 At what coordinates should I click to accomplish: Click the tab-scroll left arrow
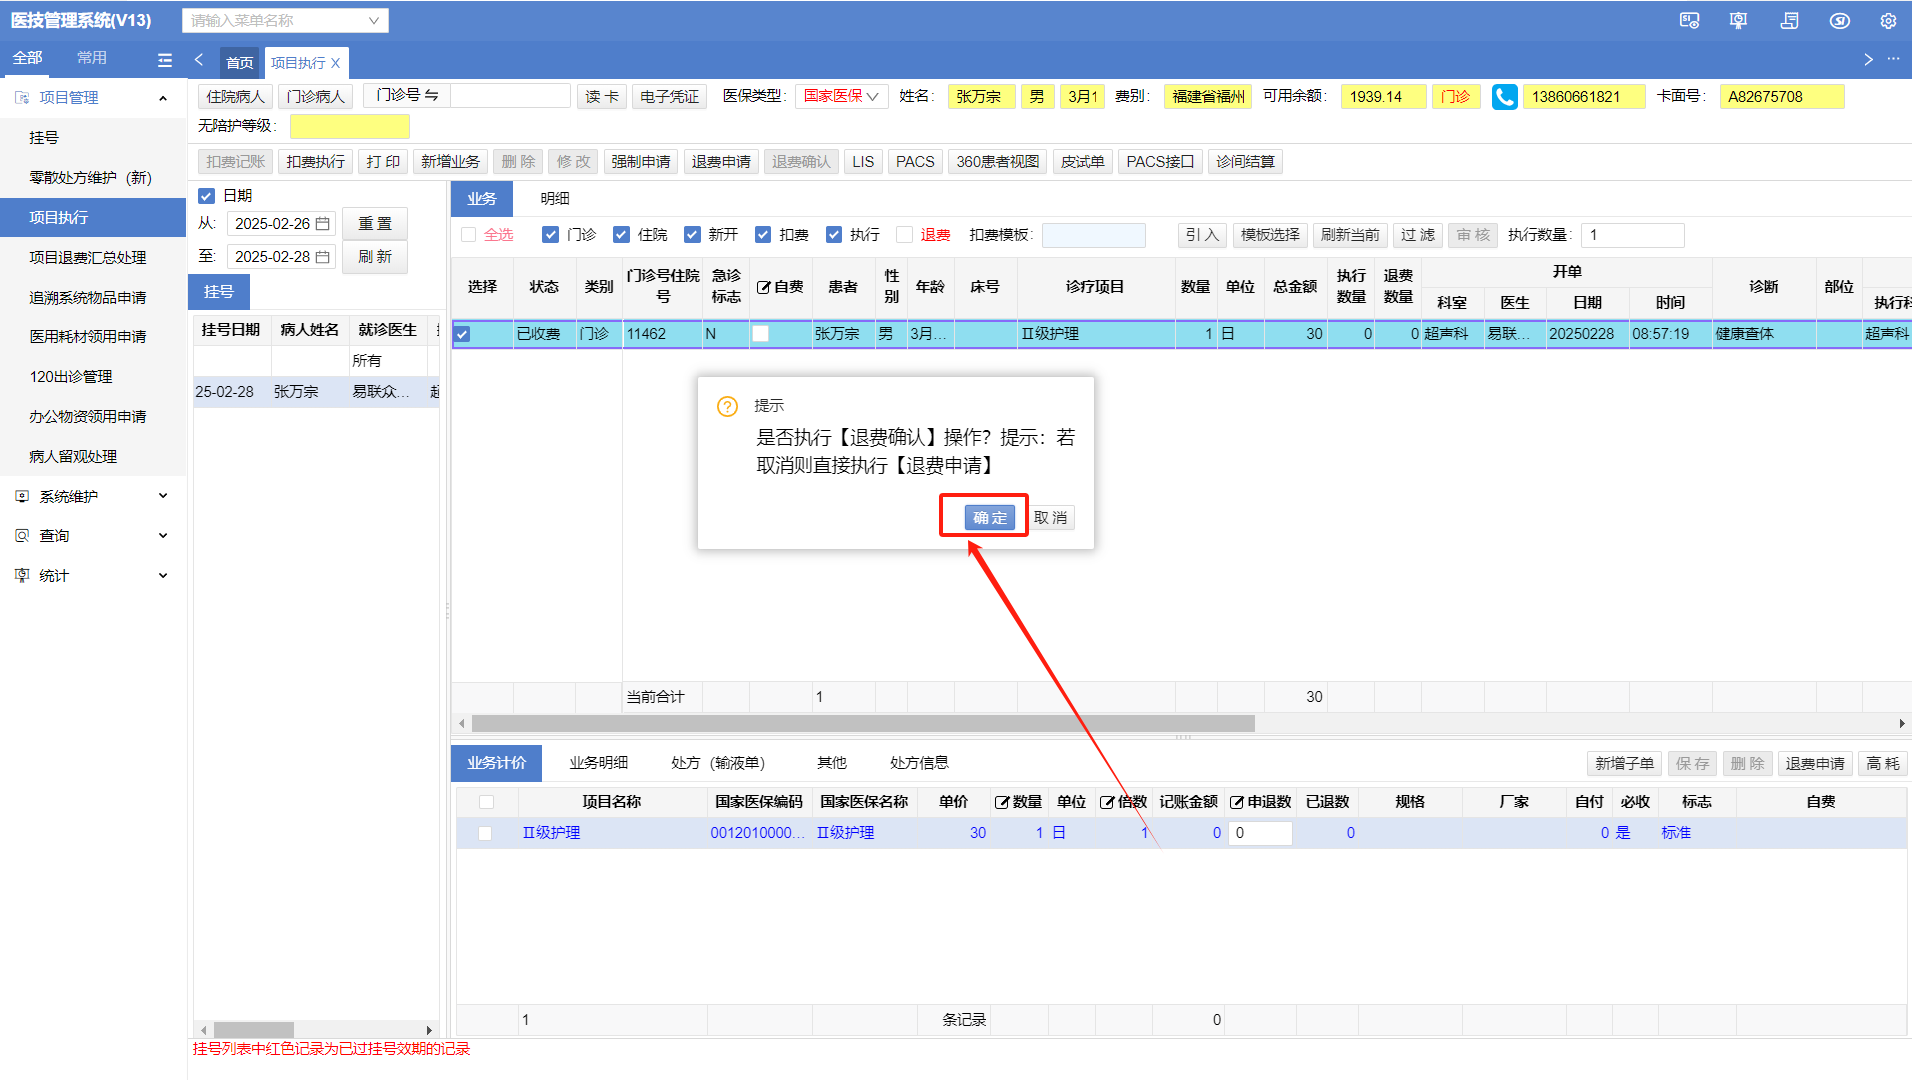(199, 60)
